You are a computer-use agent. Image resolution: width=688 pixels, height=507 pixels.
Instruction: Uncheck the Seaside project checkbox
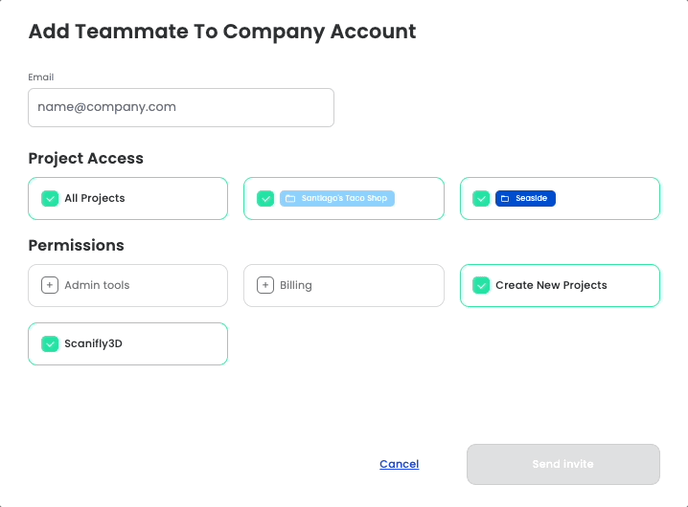481,198
